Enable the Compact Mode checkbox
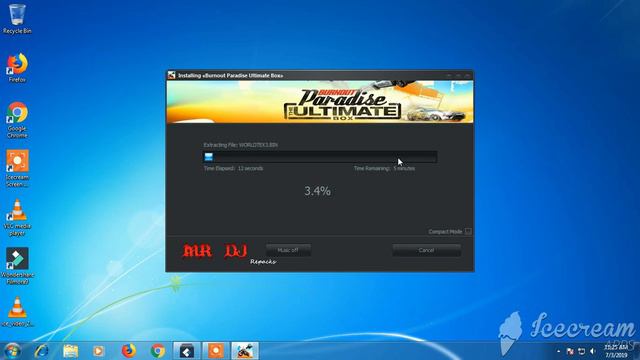This screenshot has height=360, width=640. tap(468, 231)
